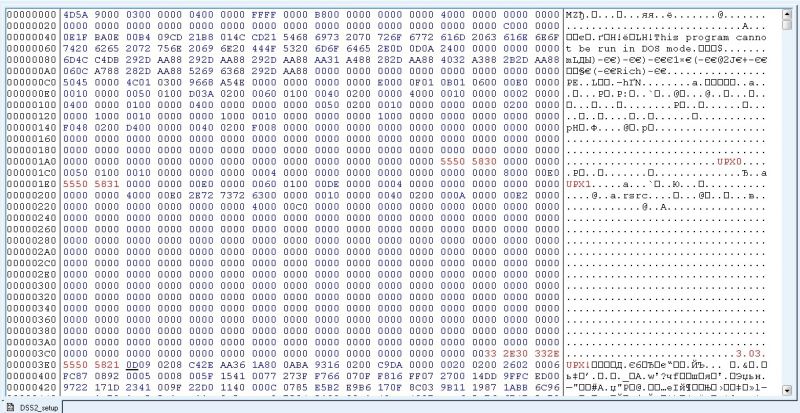This screenshot has width=800, height=413.
Task: Select offset 00000420 row address
Action: (32, 387)
